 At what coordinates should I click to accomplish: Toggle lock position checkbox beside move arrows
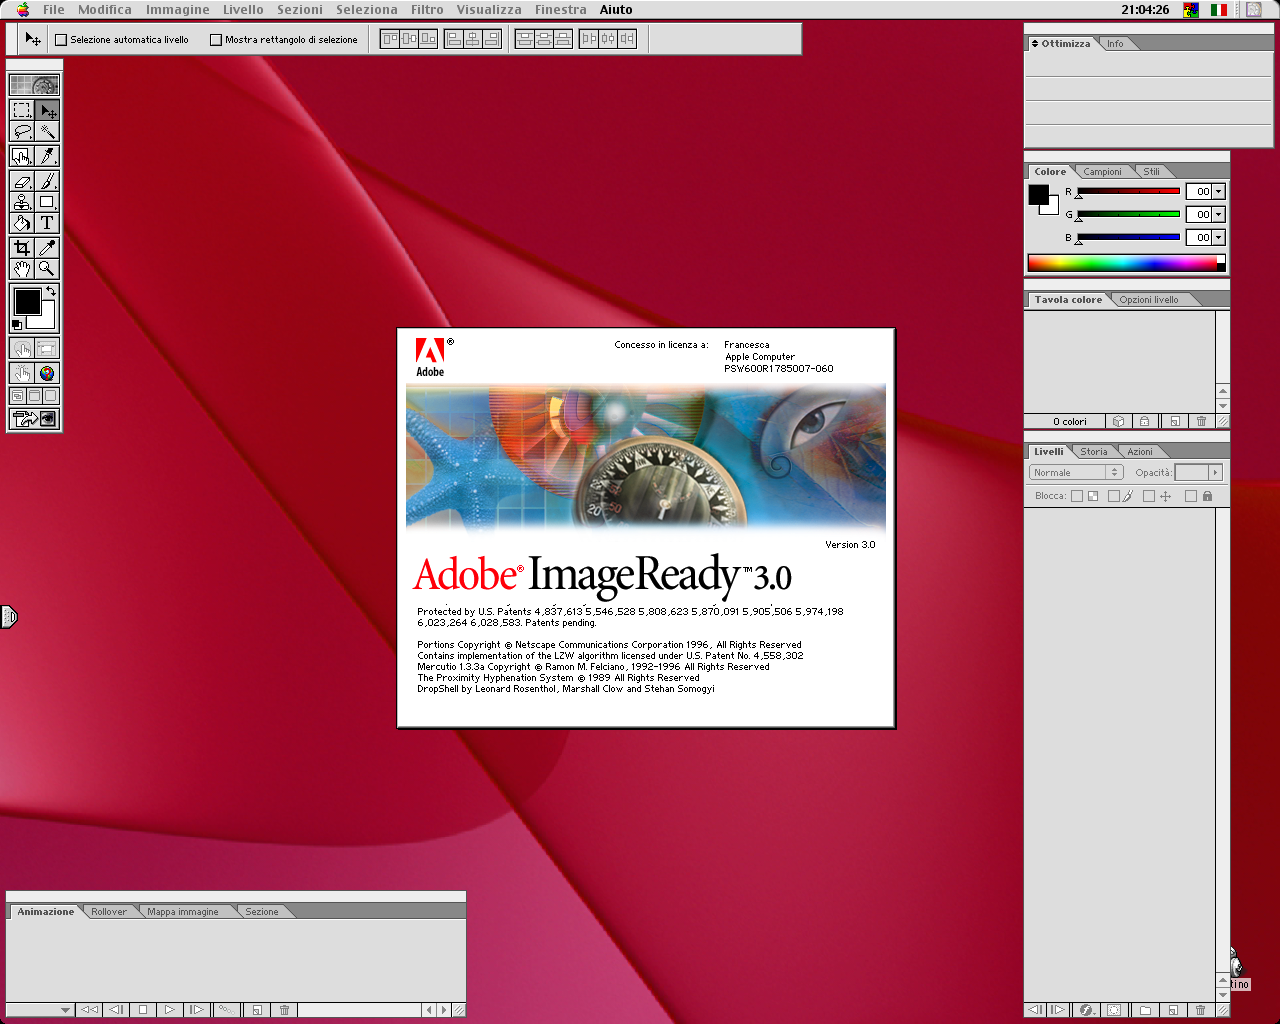[x=1149, y=496]
